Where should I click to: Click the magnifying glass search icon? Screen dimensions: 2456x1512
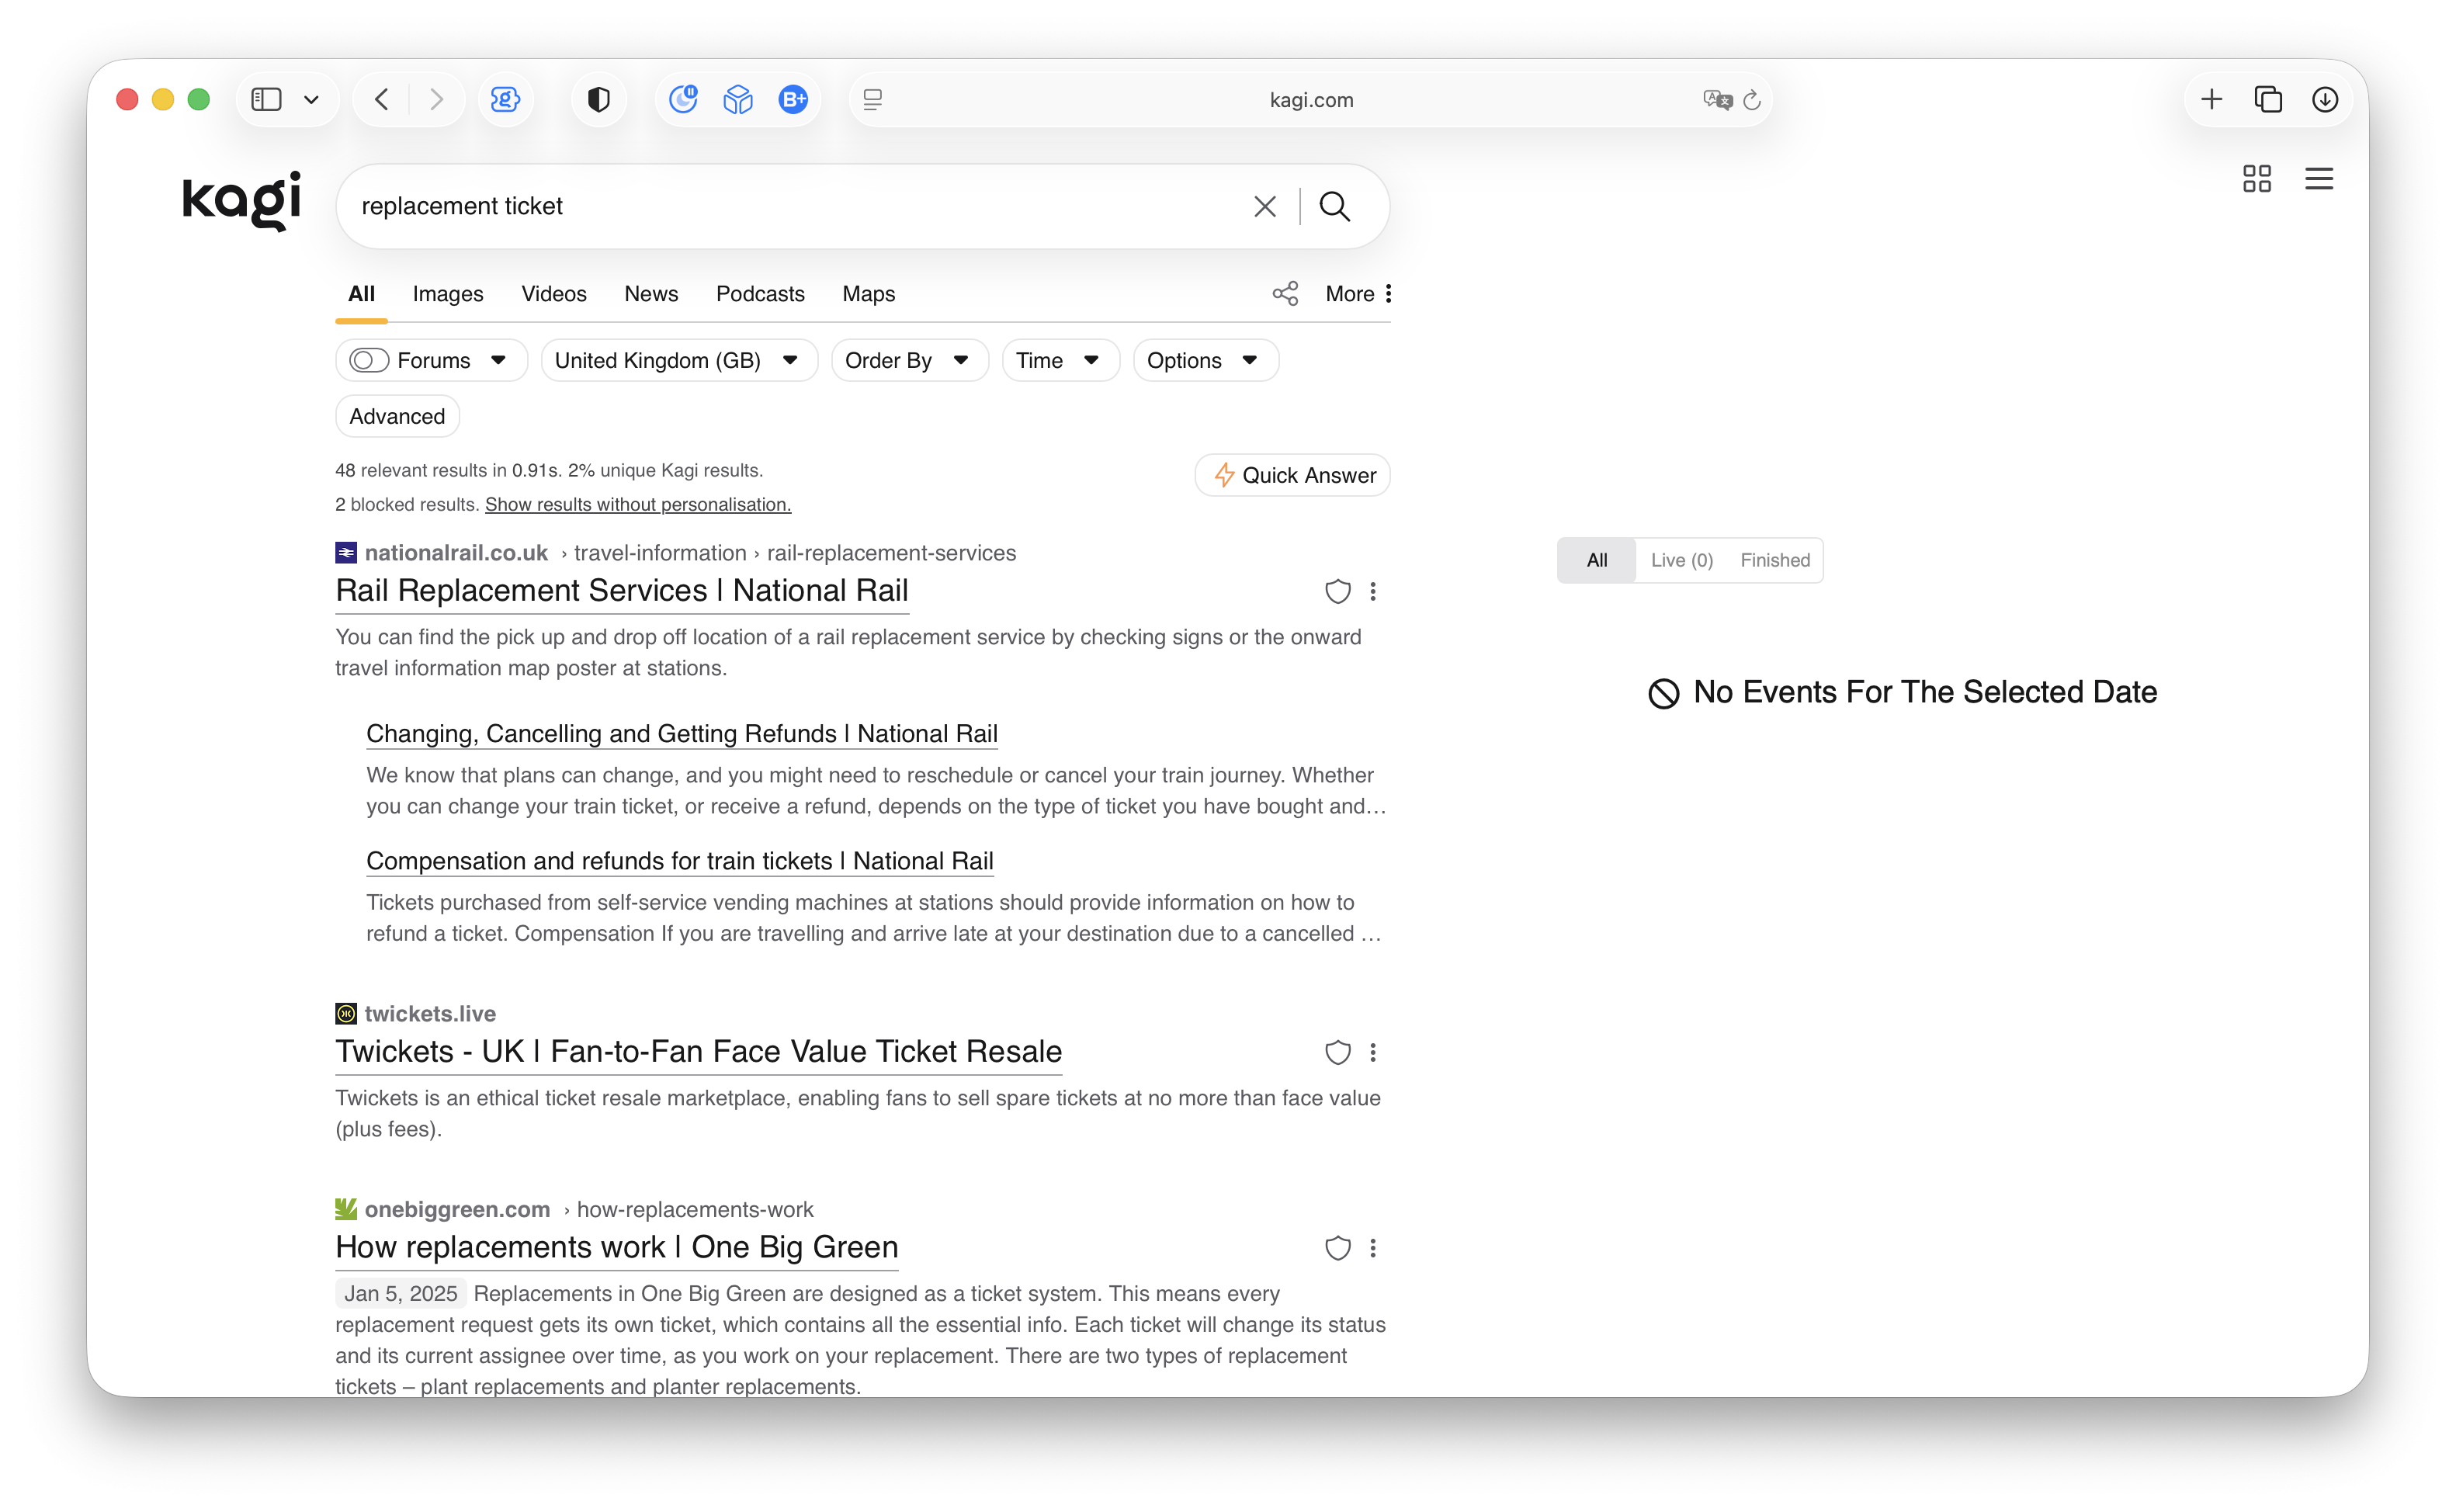pyautogui.click(x=1334, y=206)
